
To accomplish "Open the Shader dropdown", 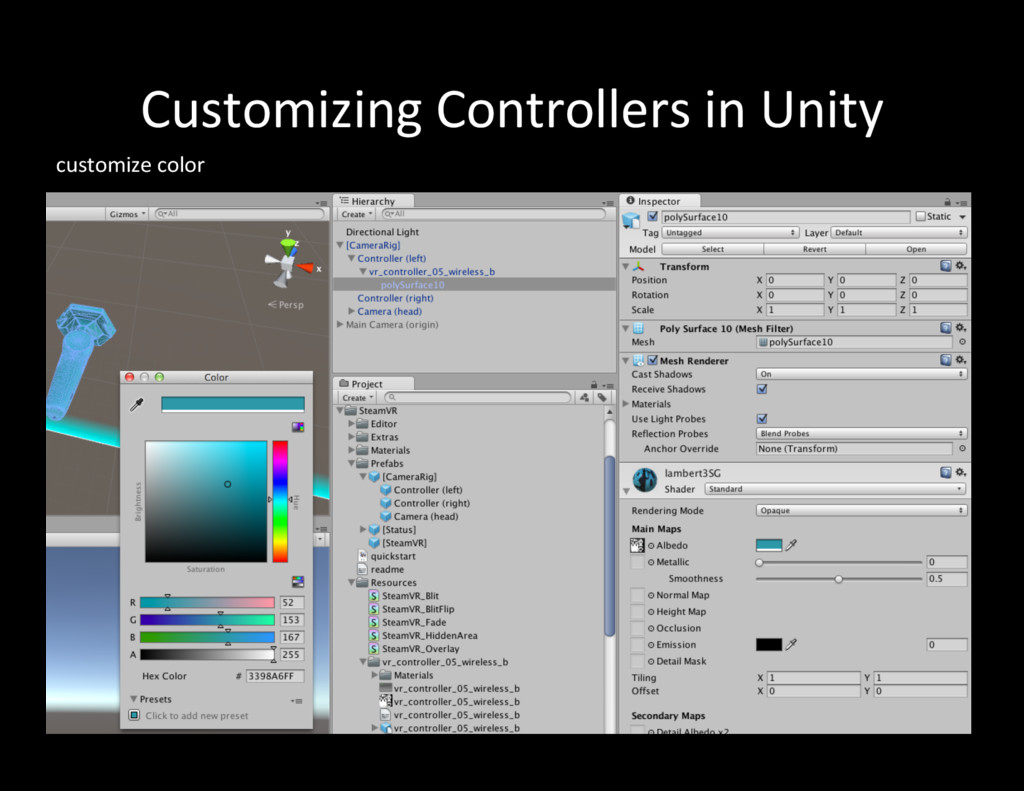I will pyautogui.click(x=835, y=489).
